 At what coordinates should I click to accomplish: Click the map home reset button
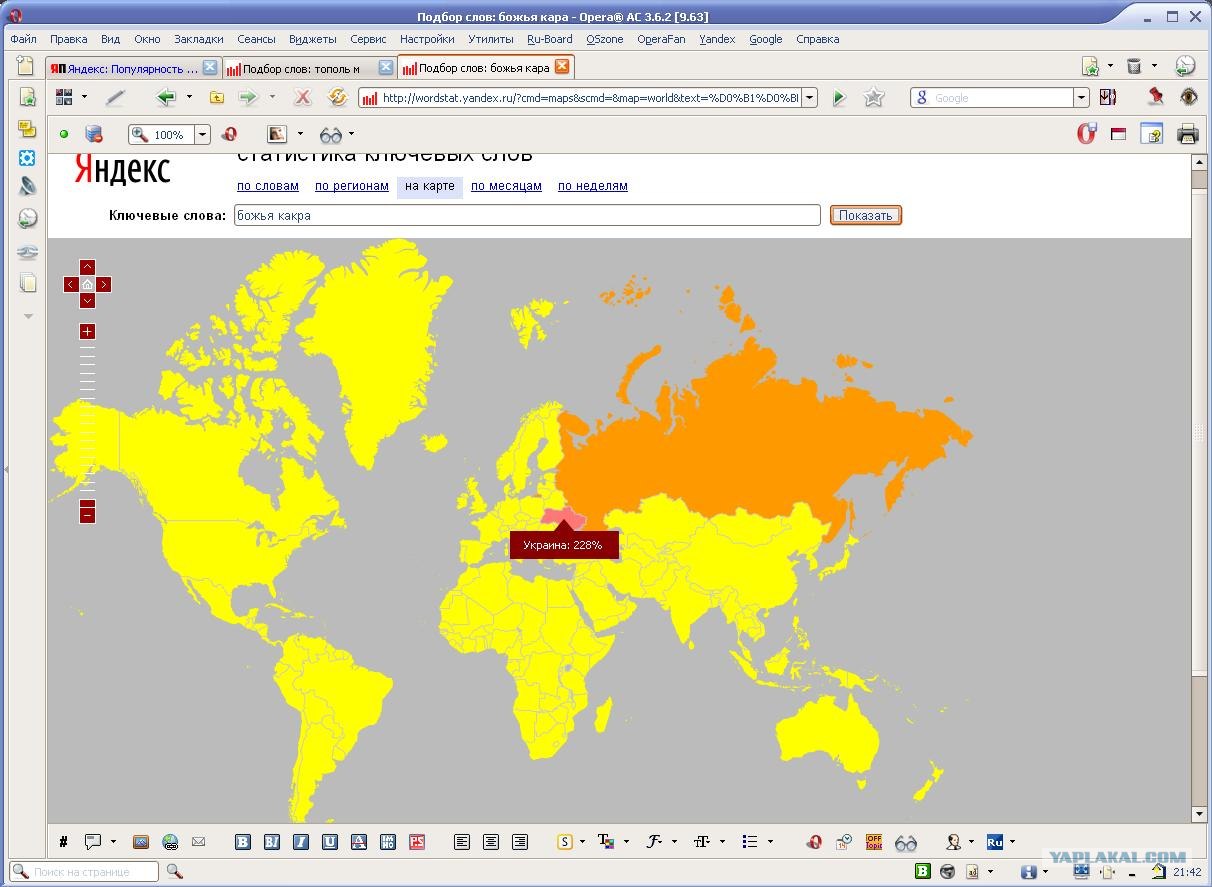88,284
